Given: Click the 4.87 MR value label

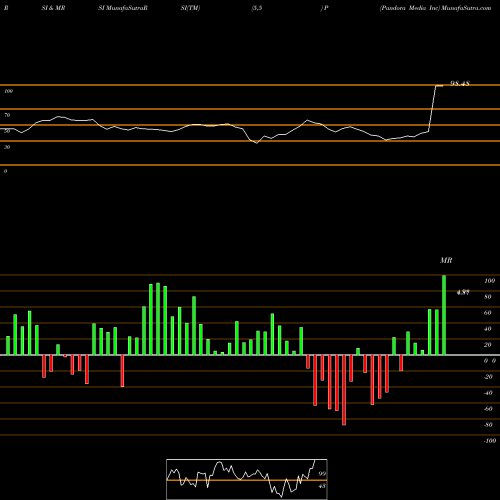Looking at the screenshot, I should (463, 292).
